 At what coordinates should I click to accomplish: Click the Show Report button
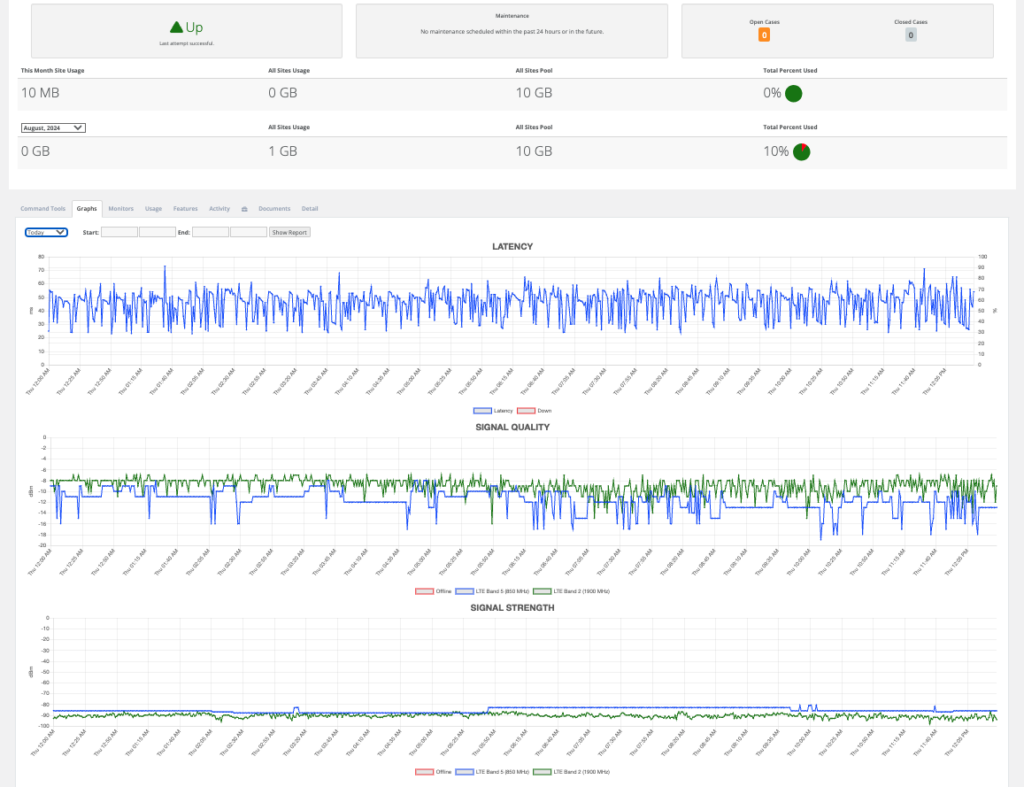pos(289,231)
